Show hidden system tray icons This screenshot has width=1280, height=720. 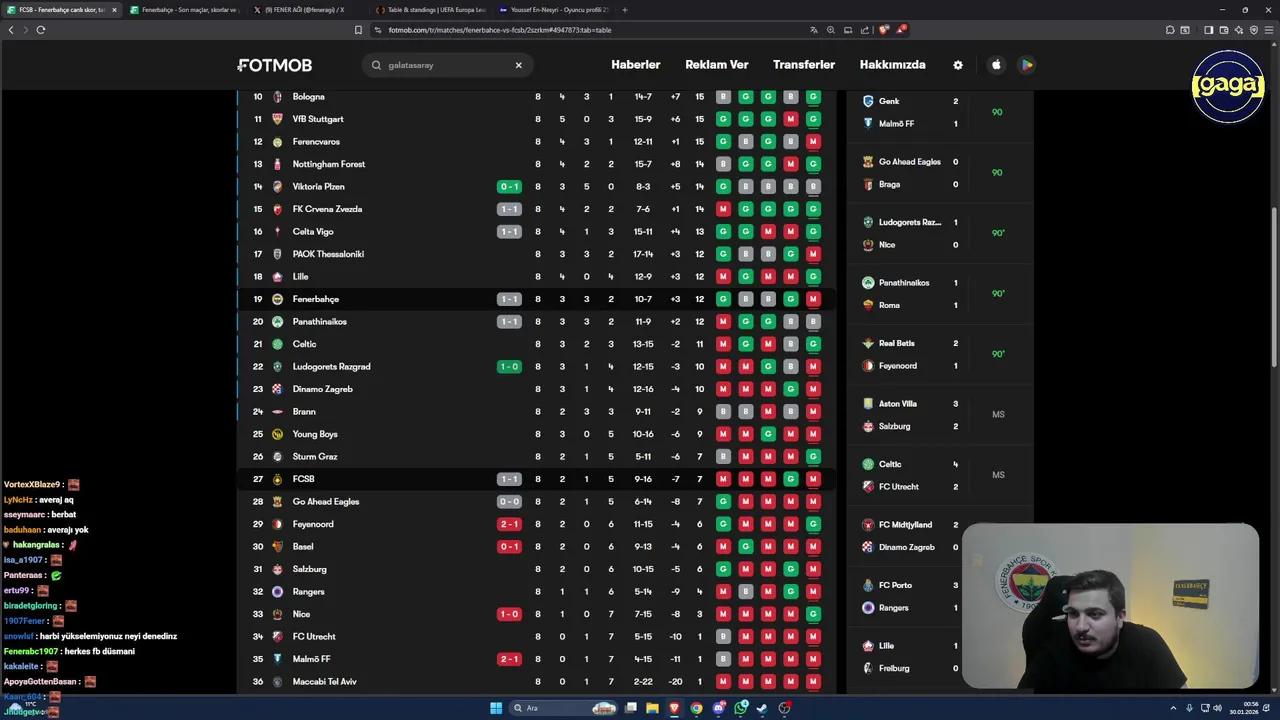tap(1173, 708)
